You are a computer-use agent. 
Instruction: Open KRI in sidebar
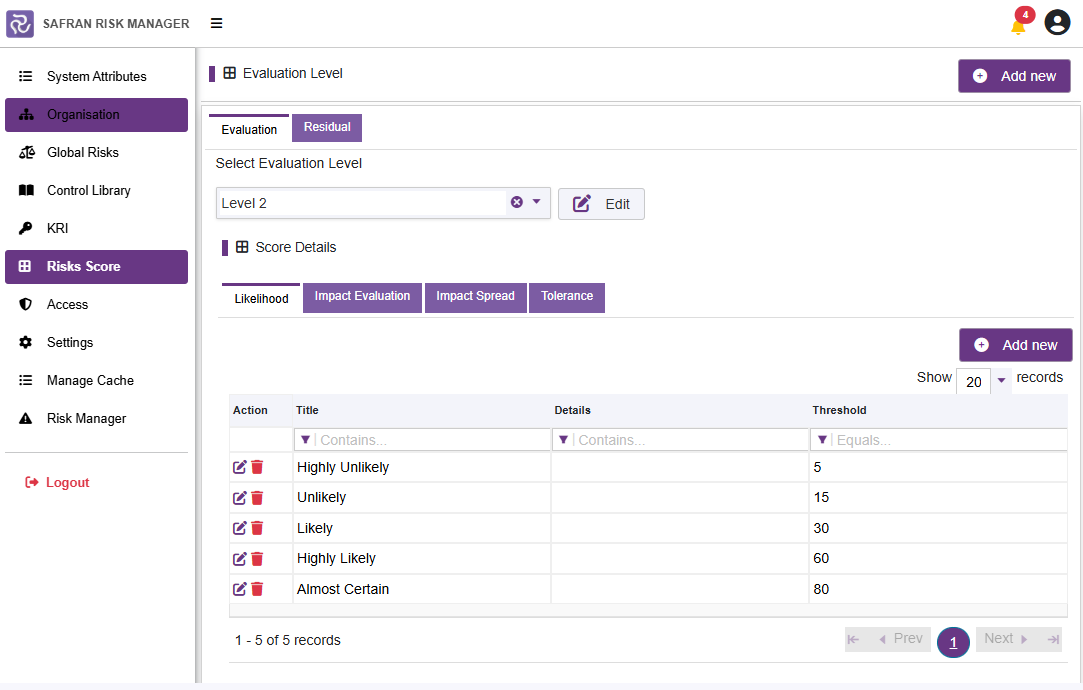(x=96, y=229)
